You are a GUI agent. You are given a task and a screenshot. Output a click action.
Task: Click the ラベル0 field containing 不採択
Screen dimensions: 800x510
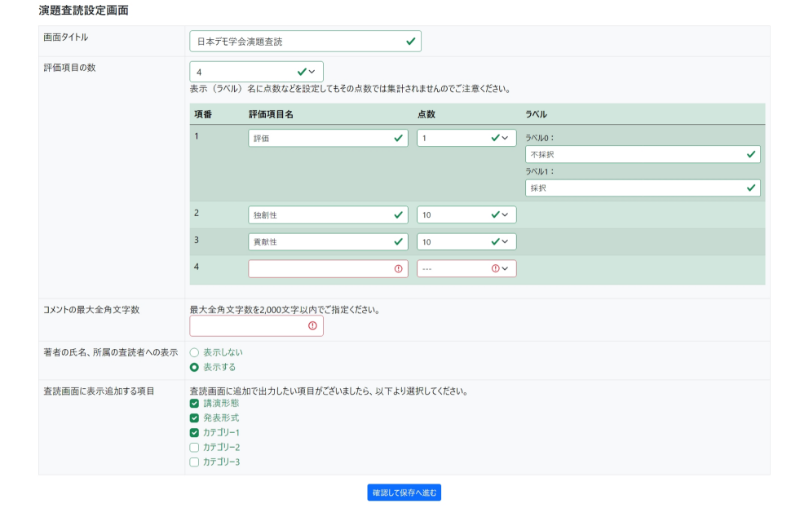642,155
